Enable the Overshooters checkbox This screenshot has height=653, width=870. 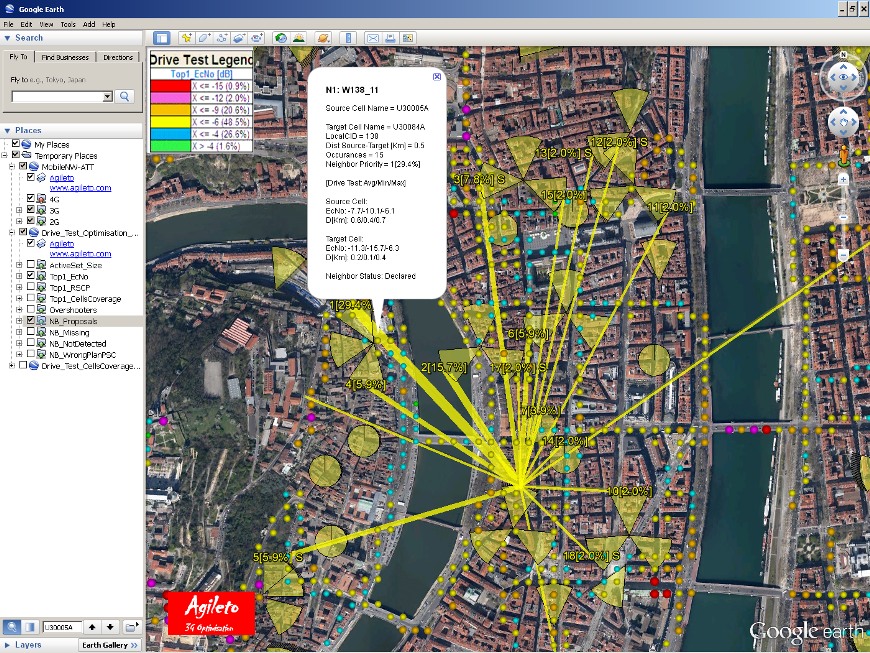(x=30, y=310)
